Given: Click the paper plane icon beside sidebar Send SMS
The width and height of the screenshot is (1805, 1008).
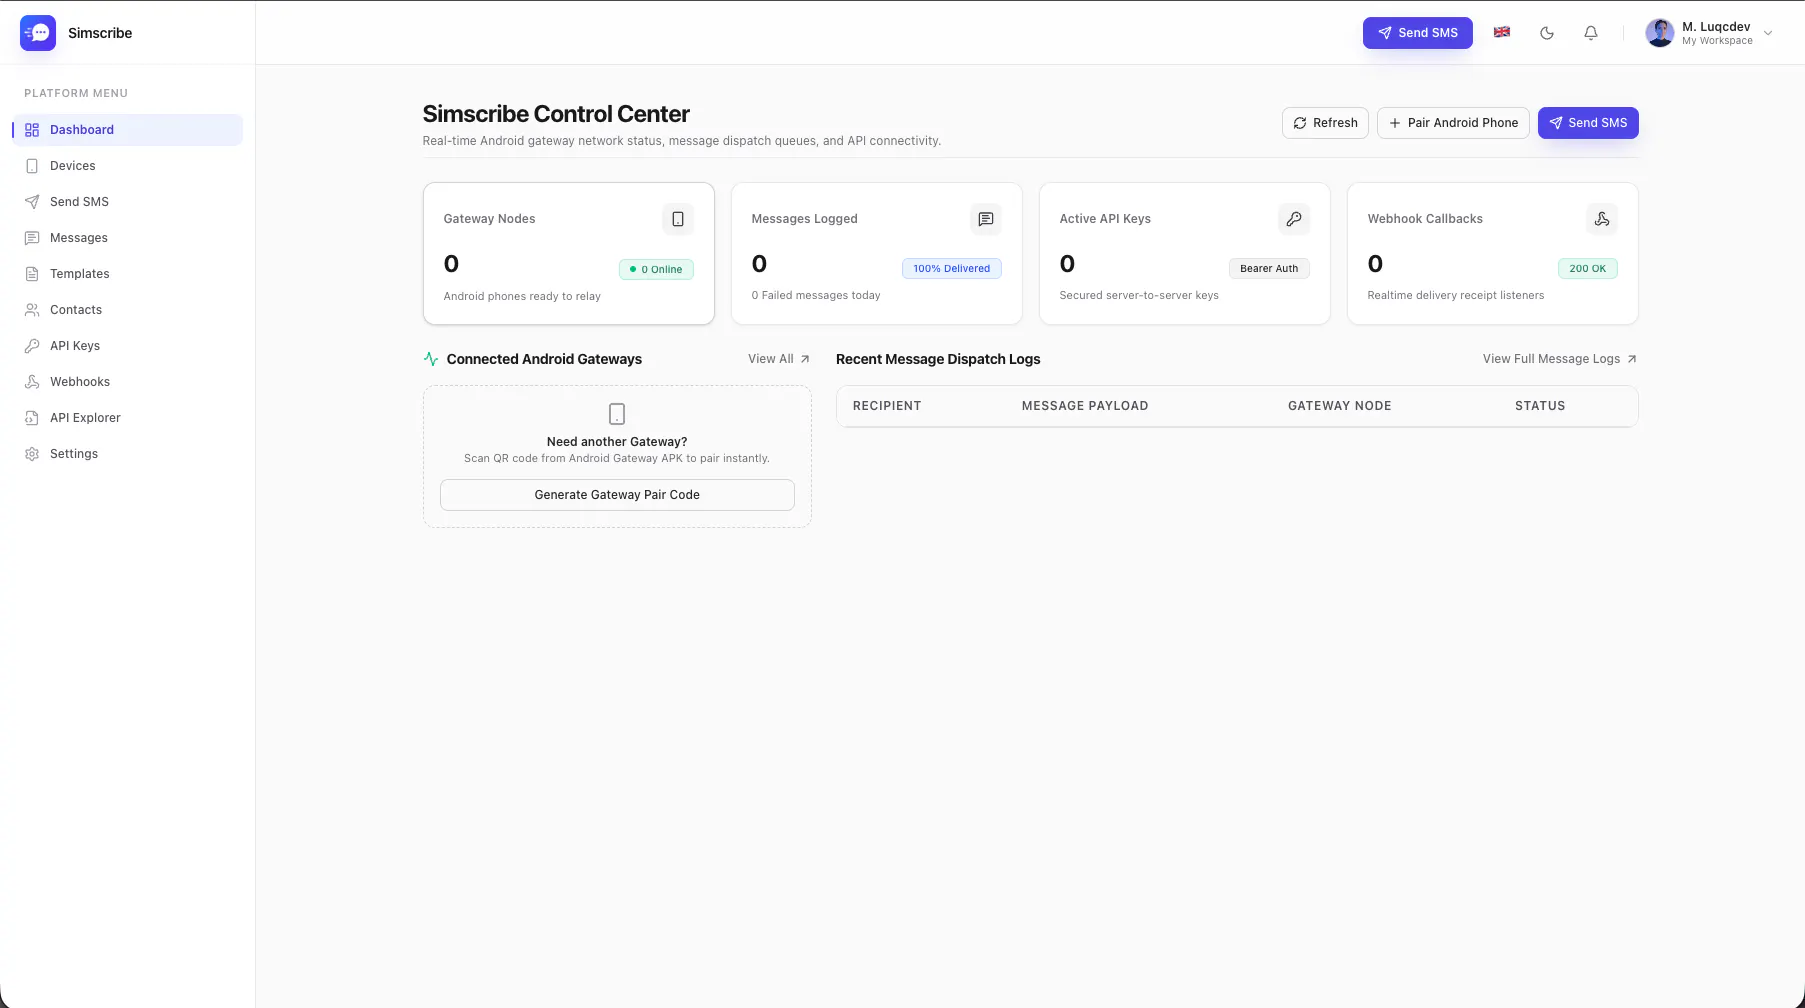Looking at the screenshot, I should tap(32, 202).
